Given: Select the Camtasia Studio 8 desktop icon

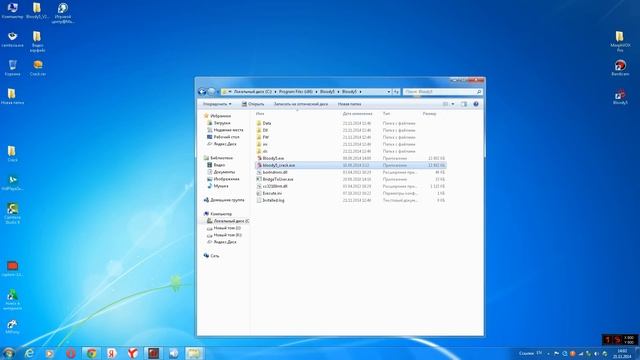Looking at the screenshot, I should pos(12,213).
